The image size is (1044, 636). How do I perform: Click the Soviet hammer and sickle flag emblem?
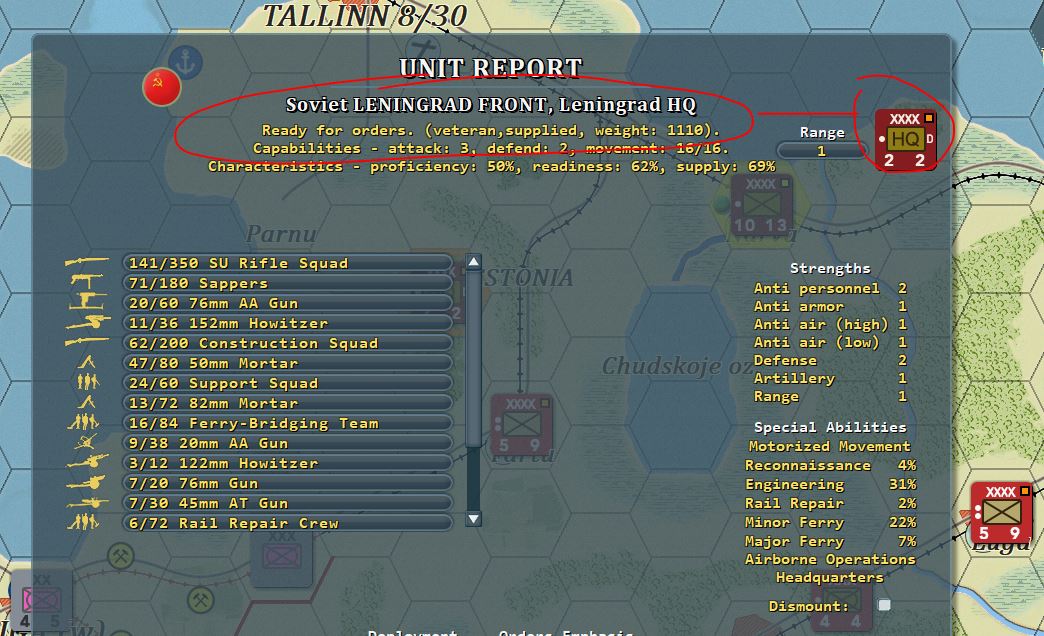coord(162,87)
